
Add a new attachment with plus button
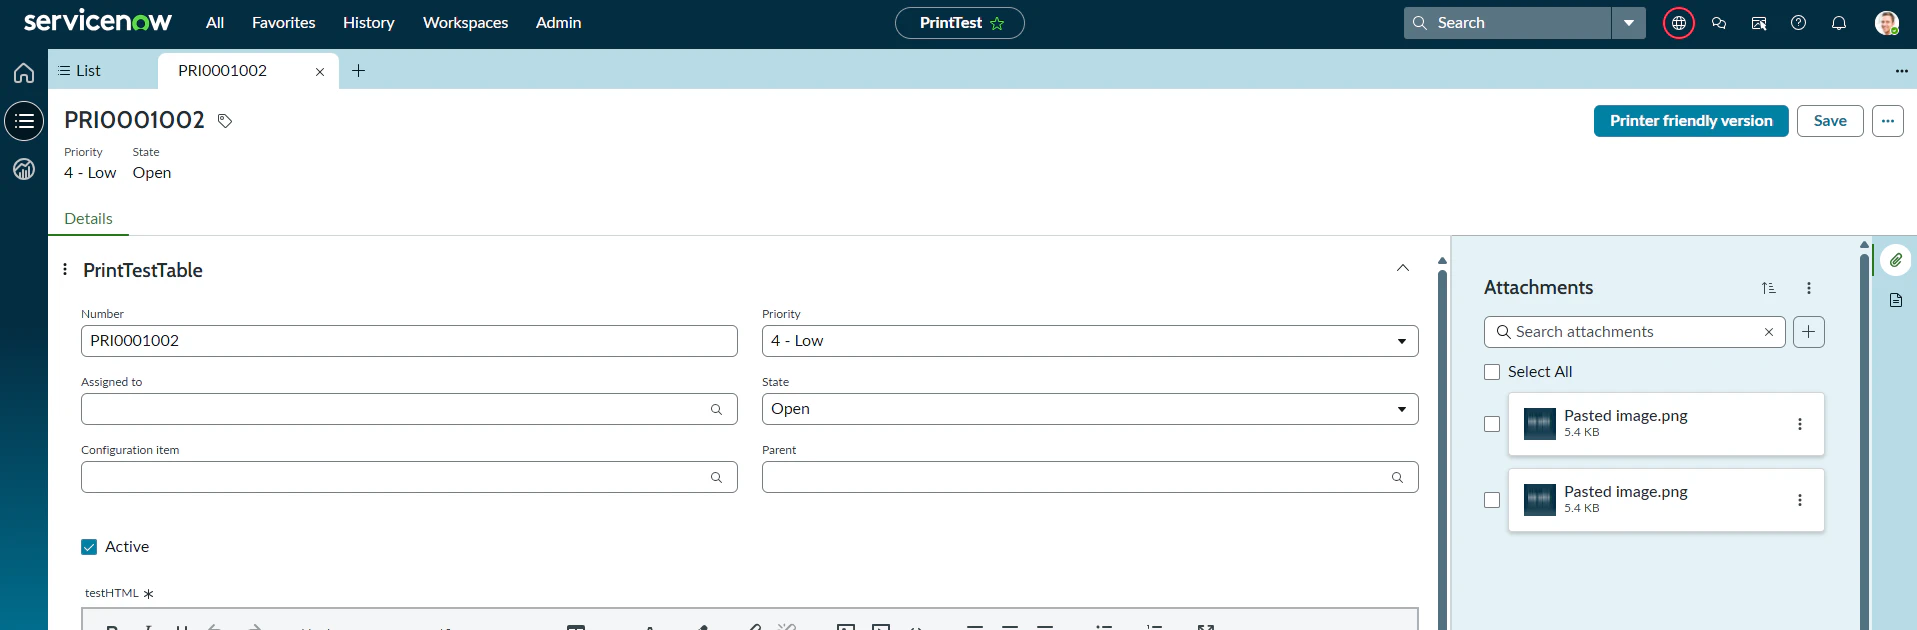tap(1809, 332)
